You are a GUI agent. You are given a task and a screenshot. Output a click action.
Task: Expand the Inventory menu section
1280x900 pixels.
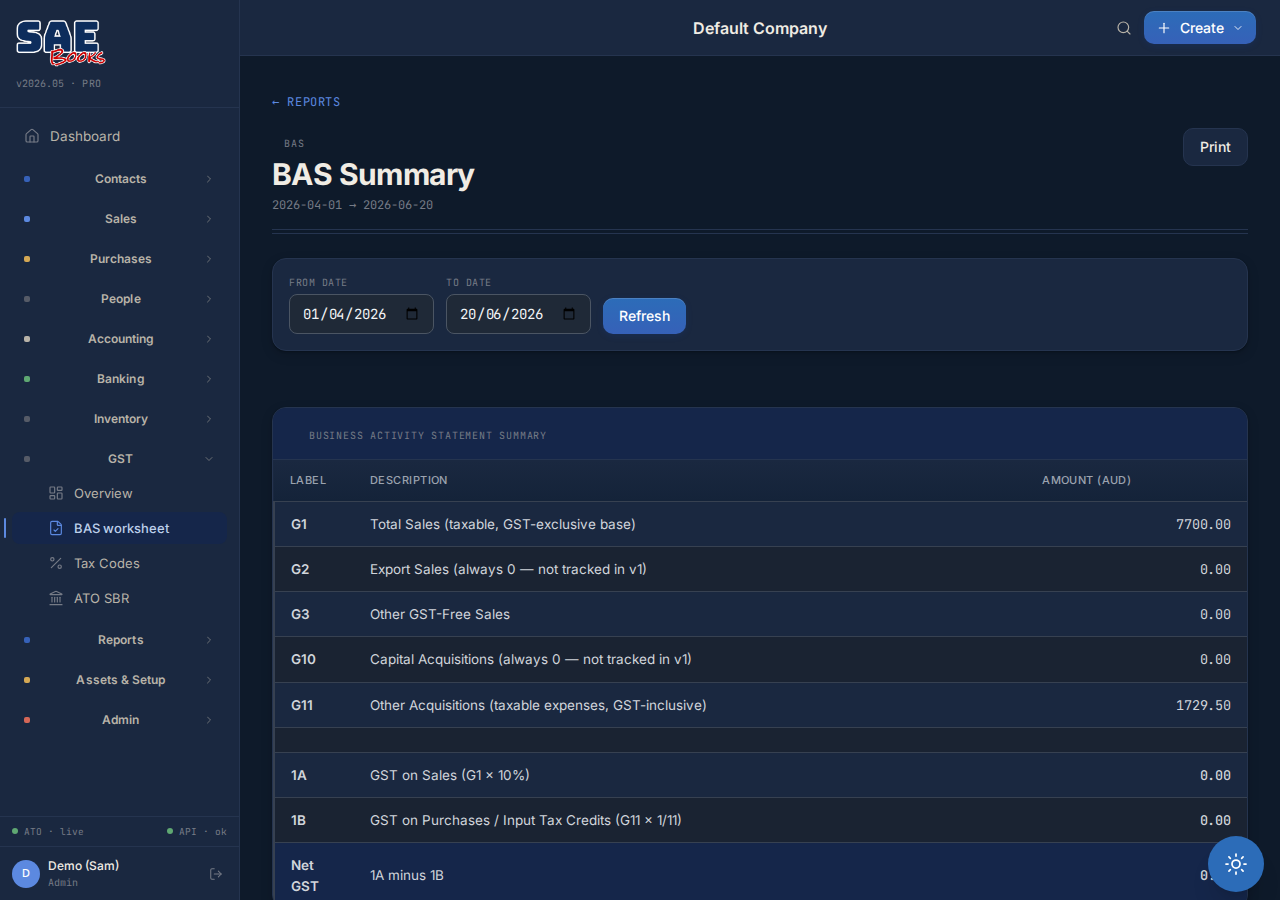(120, 419)
